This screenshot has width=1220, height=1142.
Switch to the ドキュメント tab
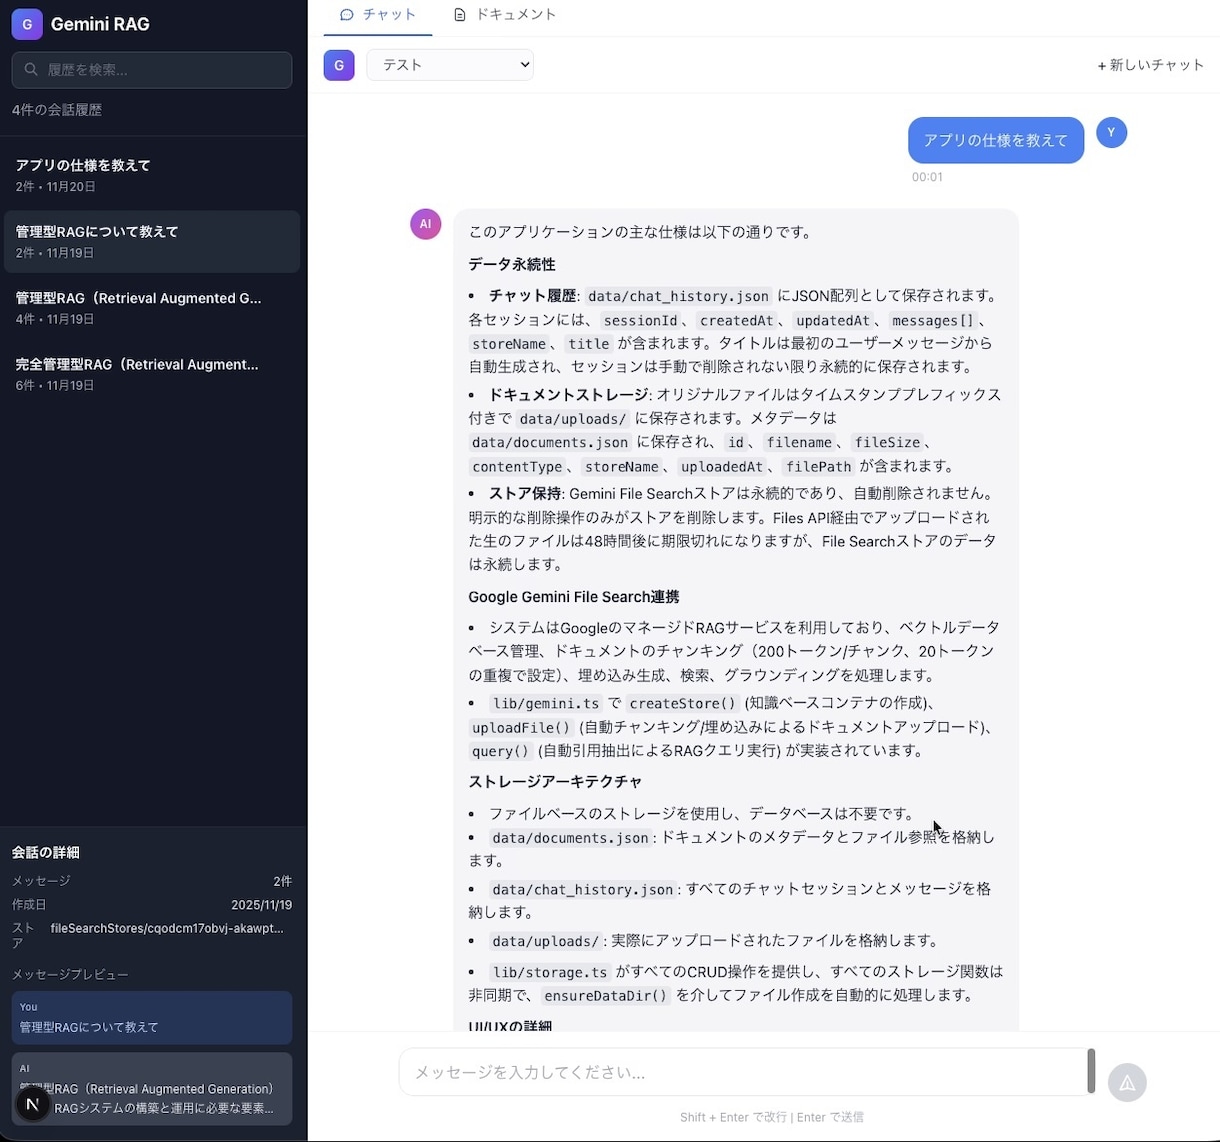[505, 15]
